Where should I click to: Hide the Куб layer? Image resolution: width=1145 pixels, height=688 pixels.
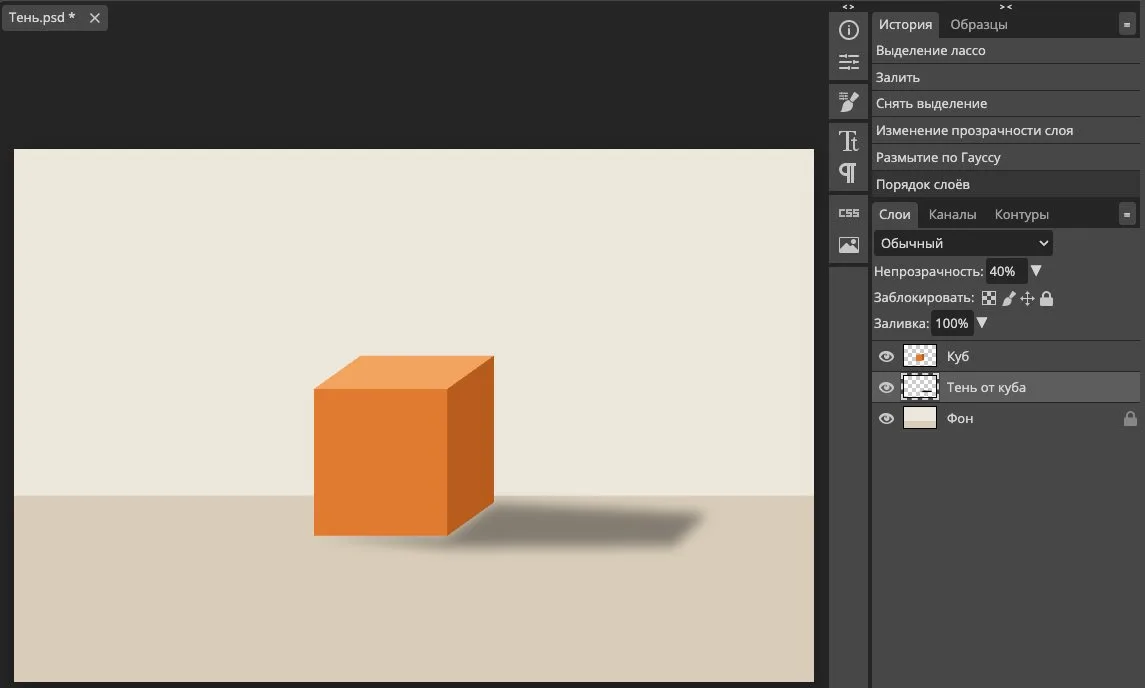(x=886, y=356)
